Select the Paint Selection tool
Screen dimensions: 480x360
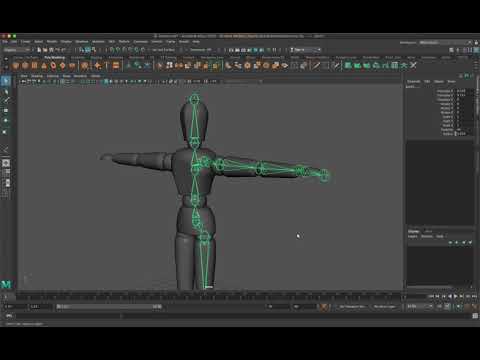[6, 100]
